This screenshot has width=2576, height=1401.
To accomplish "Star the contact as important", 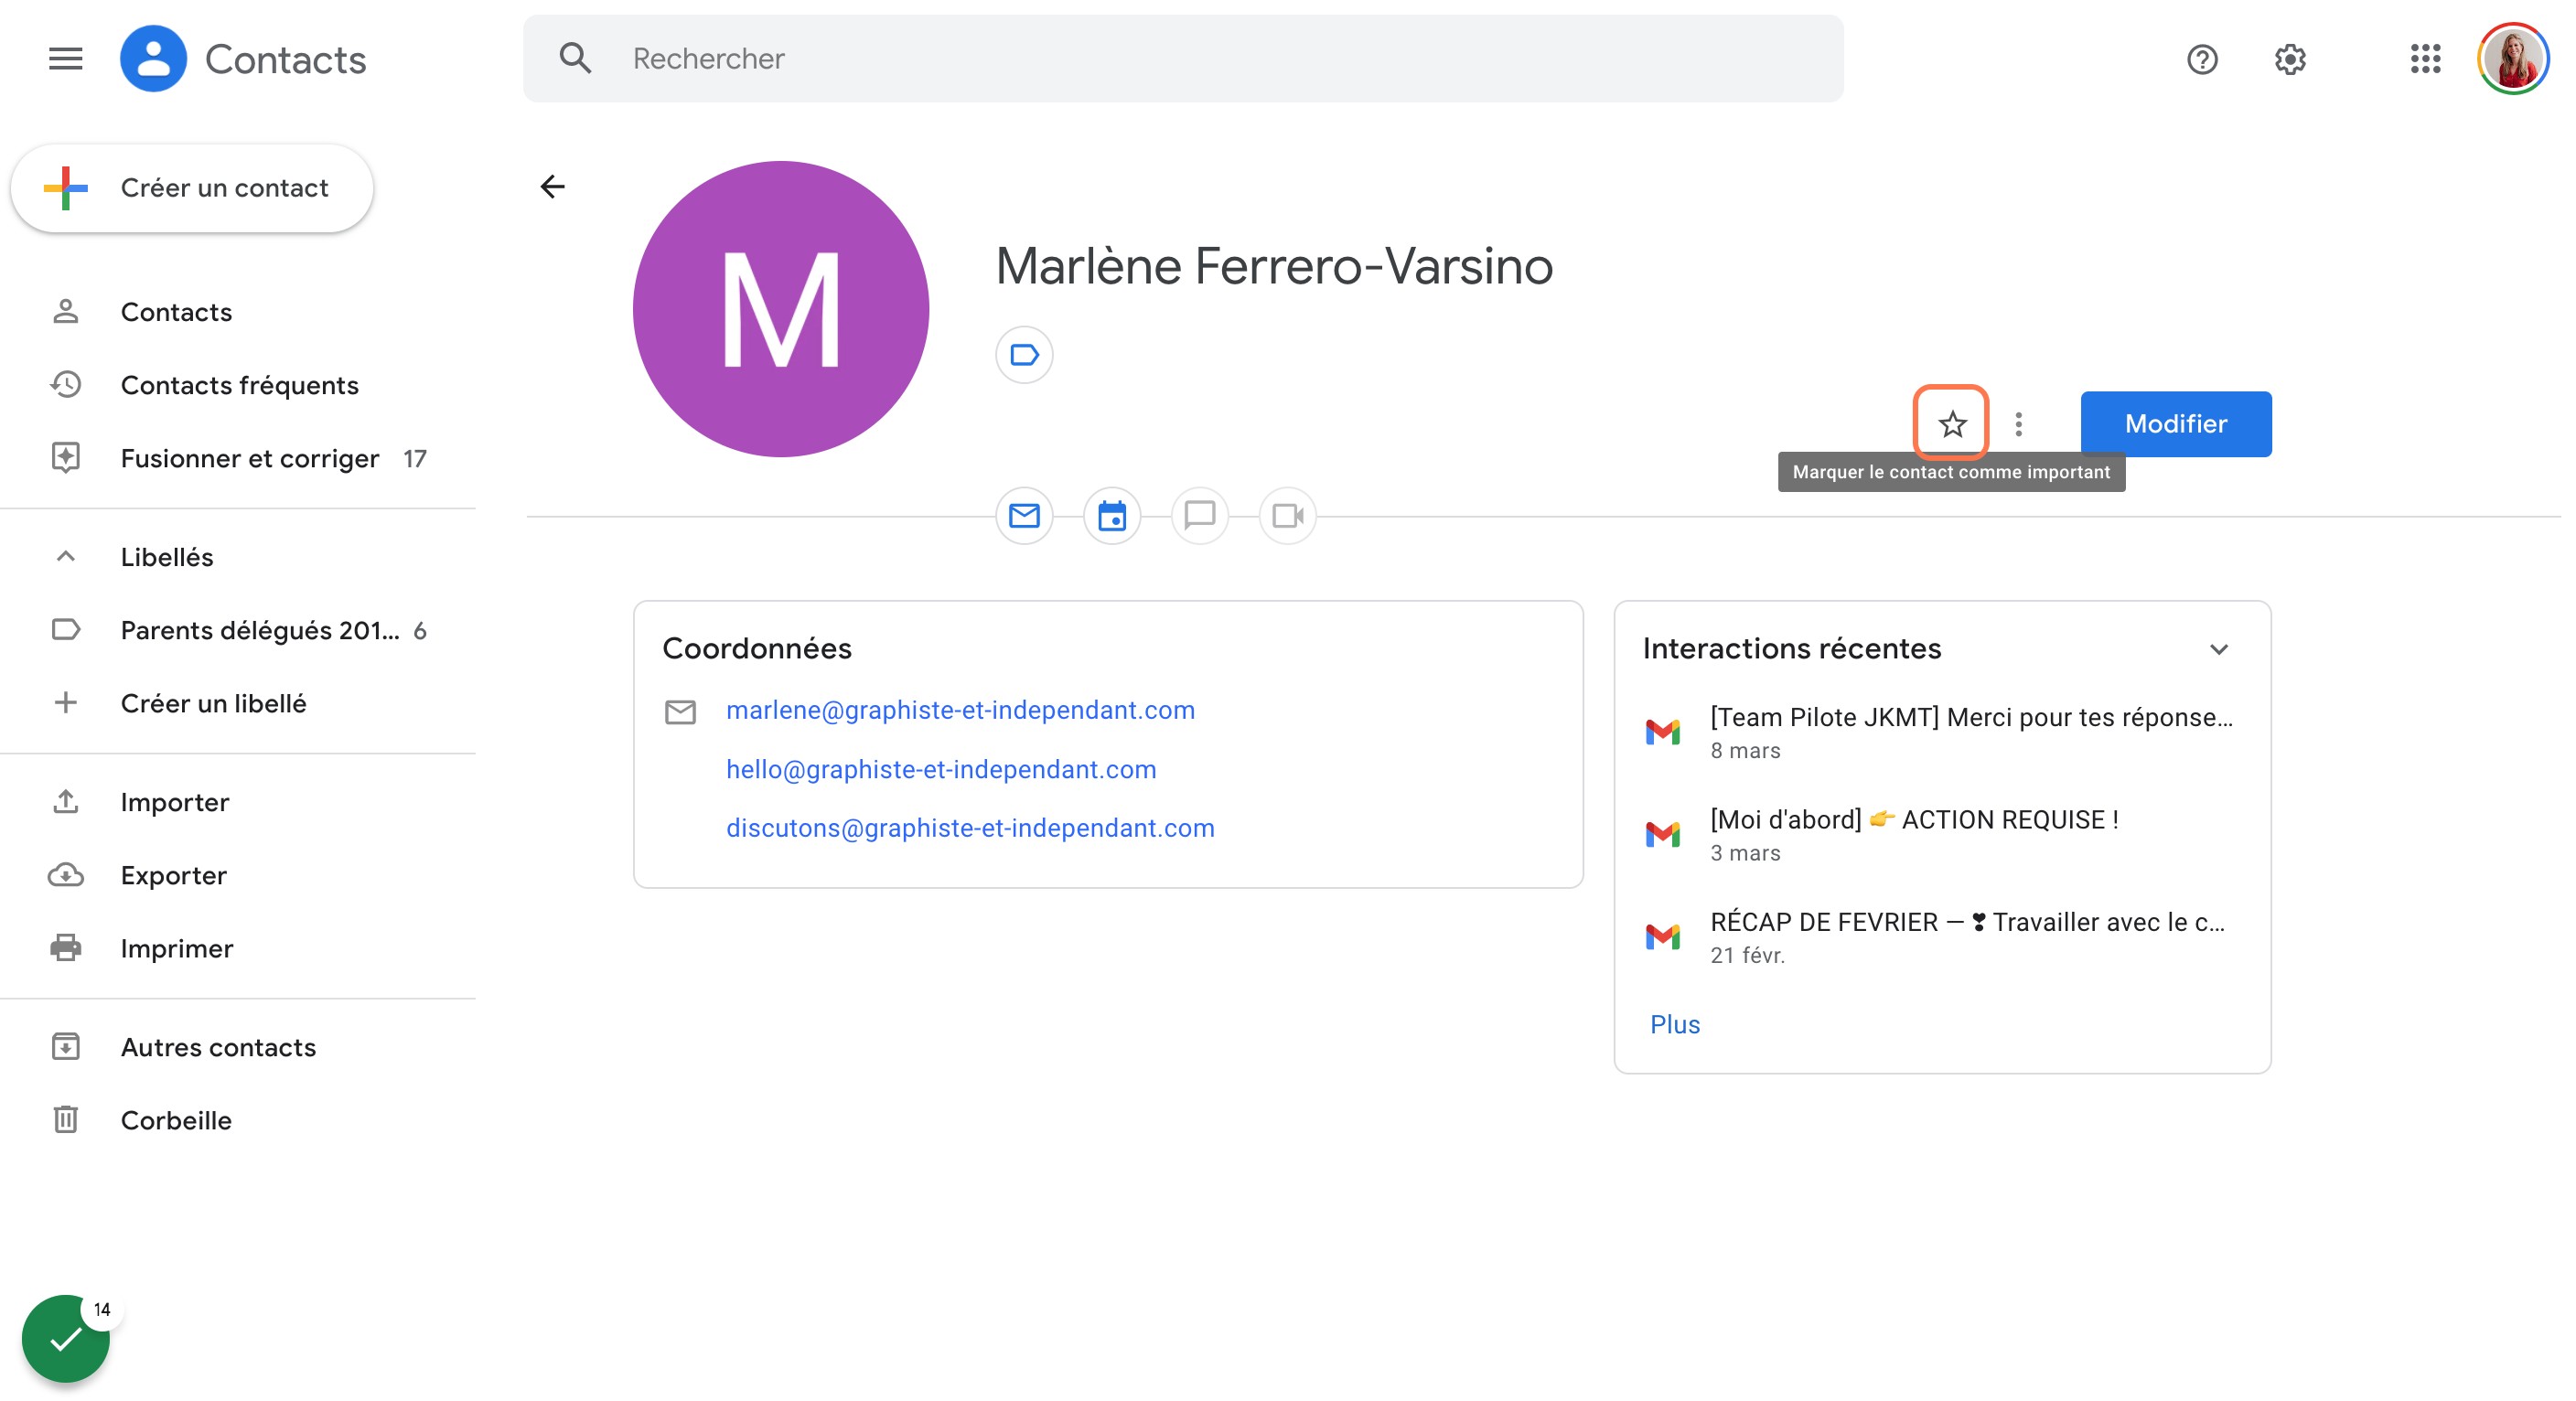I will [1952, 424].
